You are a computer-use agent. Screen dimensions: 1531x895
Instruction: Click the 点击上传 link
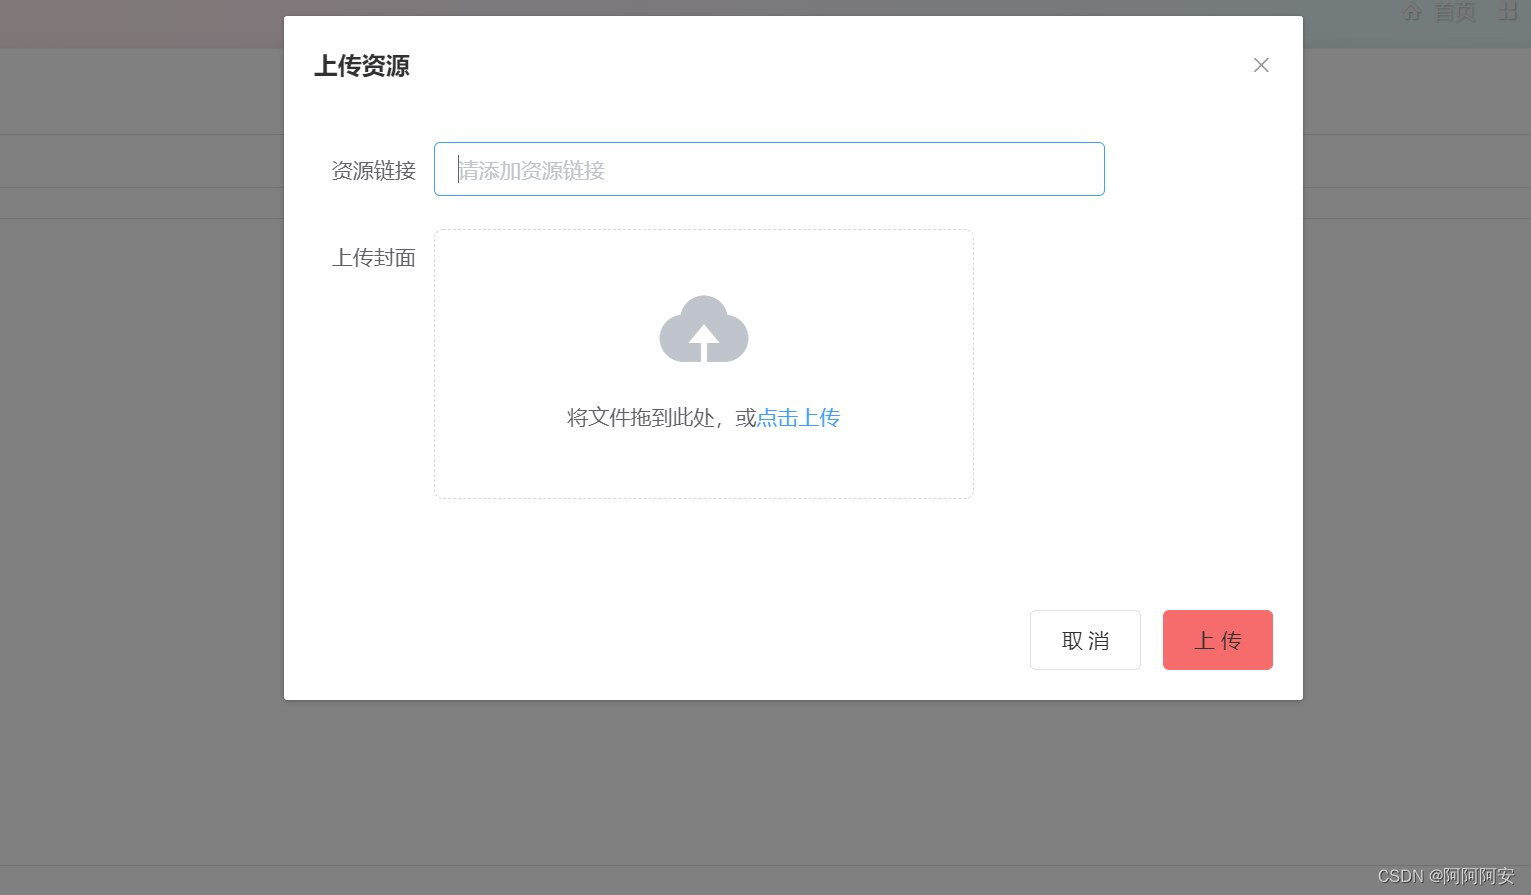798,418
